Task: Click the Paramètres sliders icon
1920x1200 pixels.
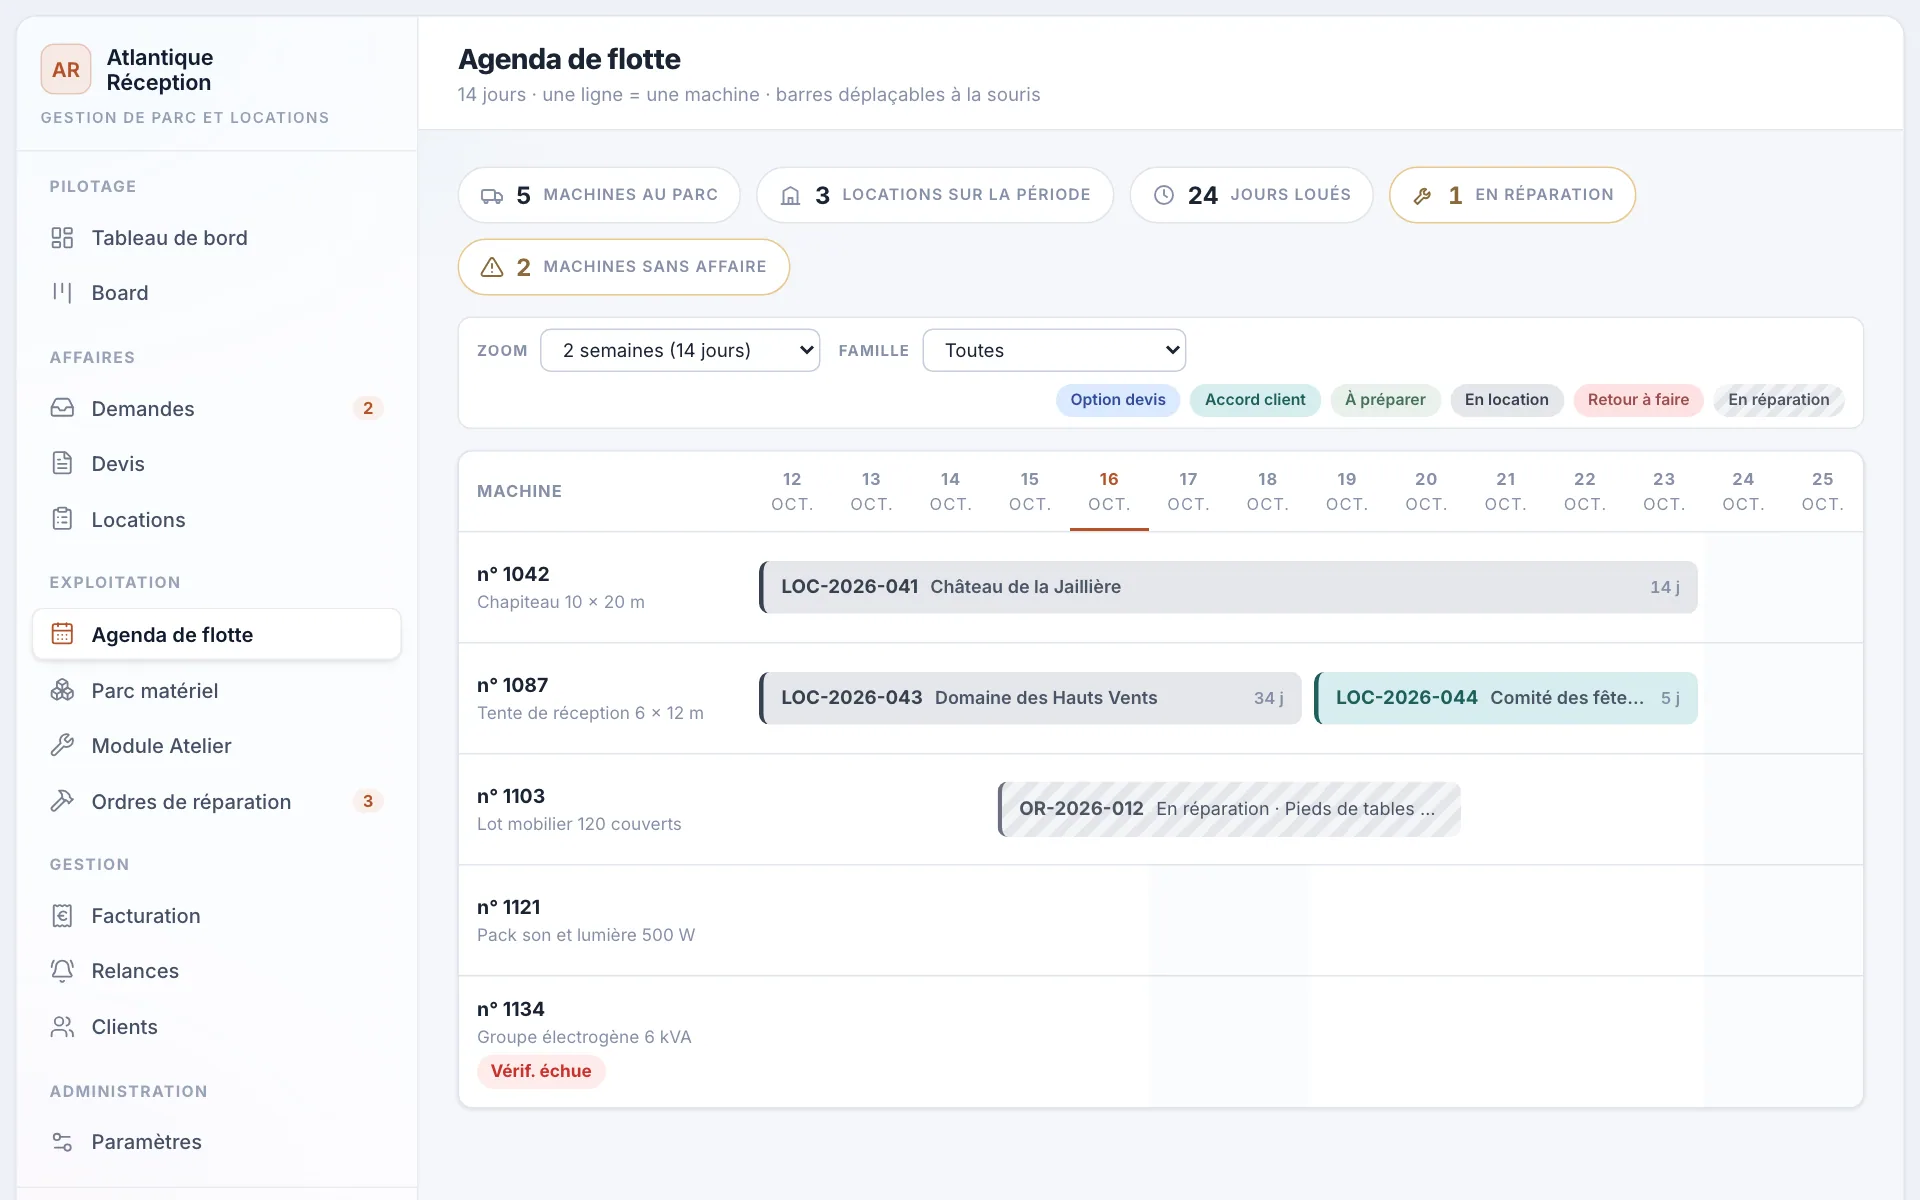Action: (x=62, y=1141)
